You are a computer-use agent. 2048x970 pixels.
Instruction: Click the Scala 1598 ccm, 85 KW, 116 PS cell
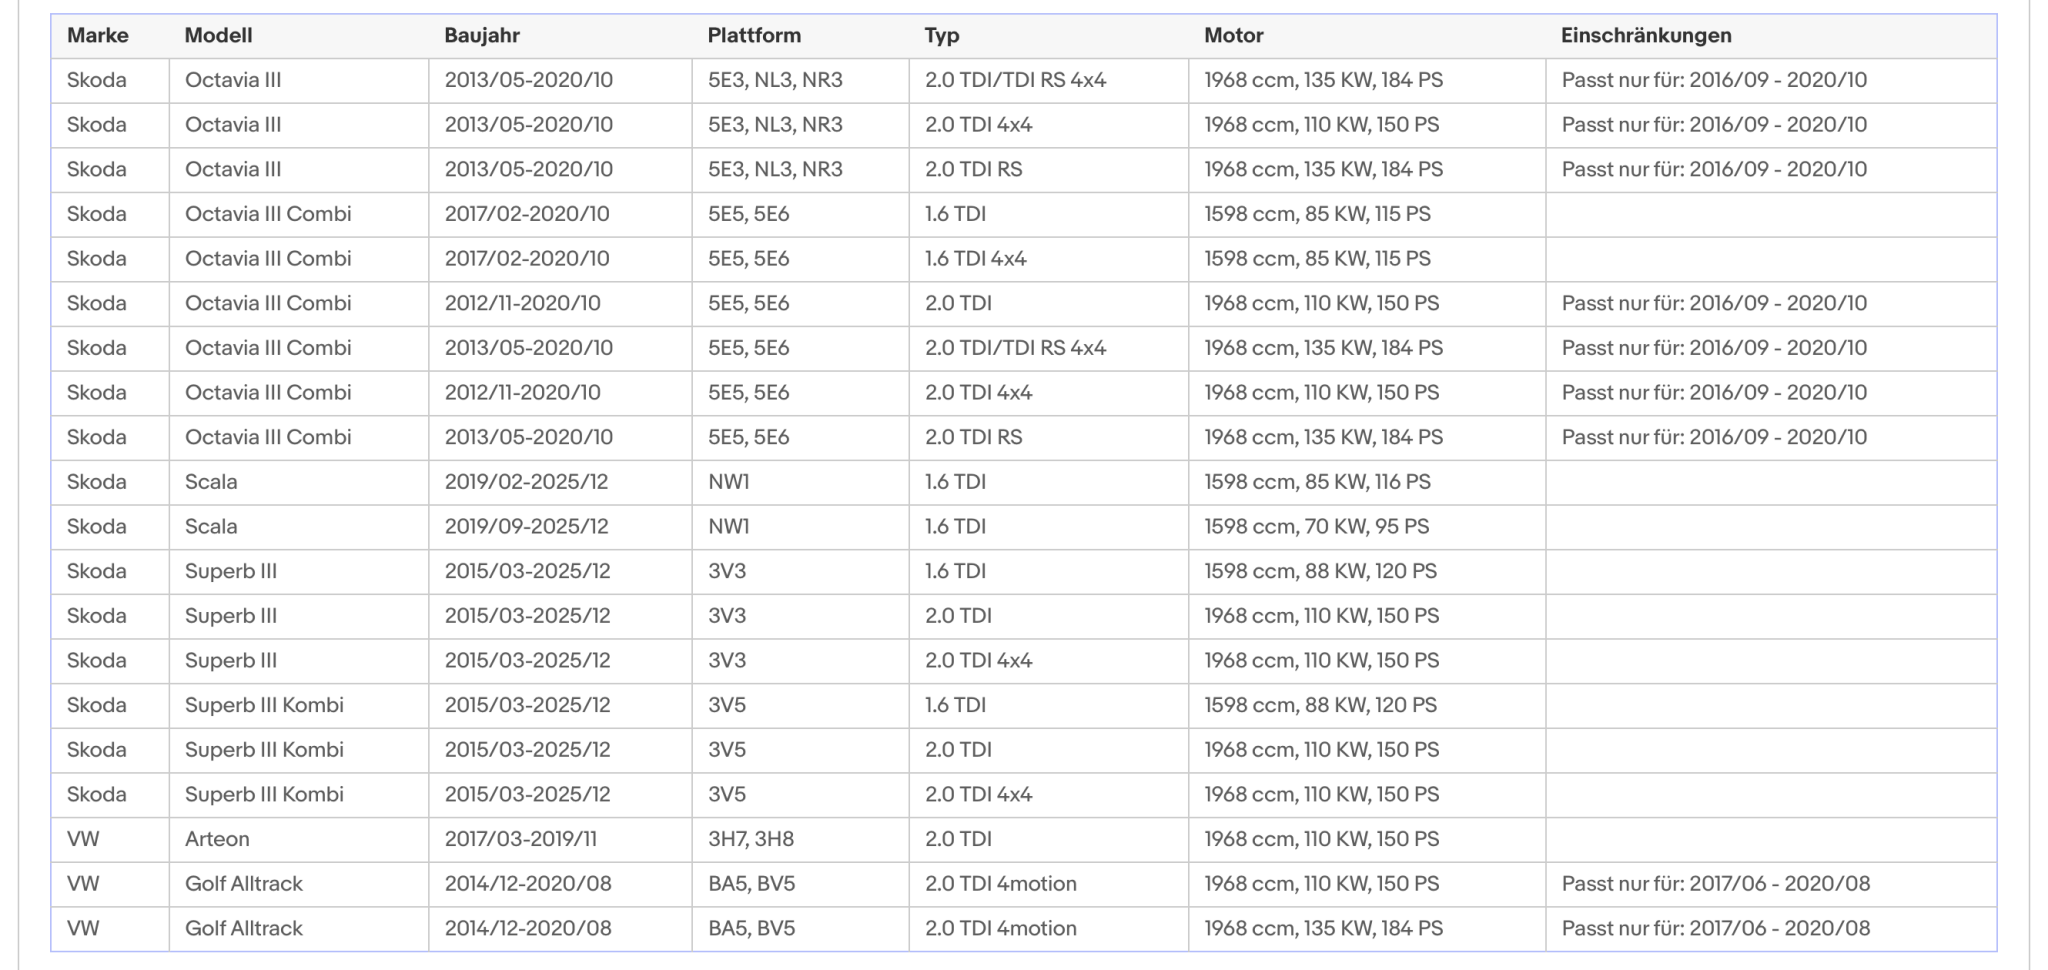tap(1367, 482)
